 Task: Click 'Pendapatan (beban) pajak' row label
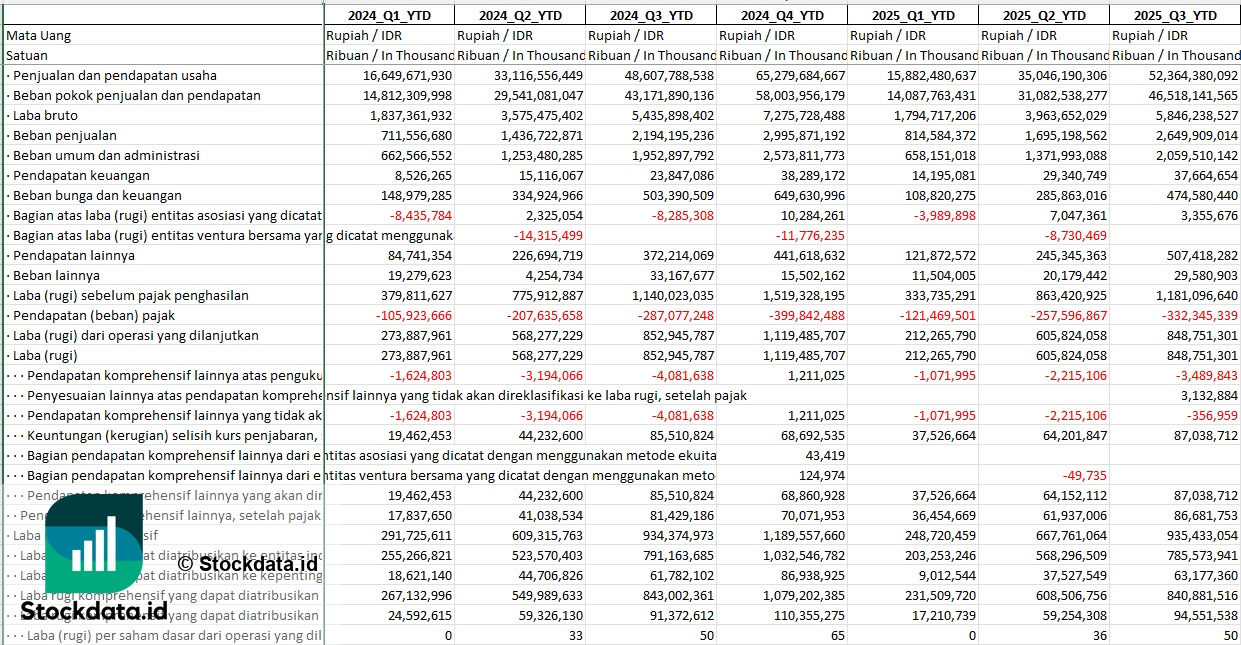point(93,315)
